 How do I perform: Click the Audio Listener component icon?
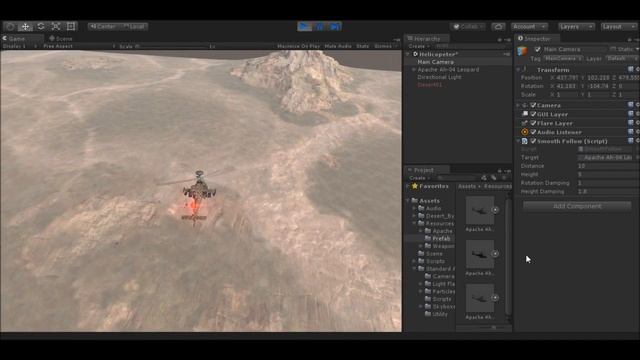pos(525,132)
